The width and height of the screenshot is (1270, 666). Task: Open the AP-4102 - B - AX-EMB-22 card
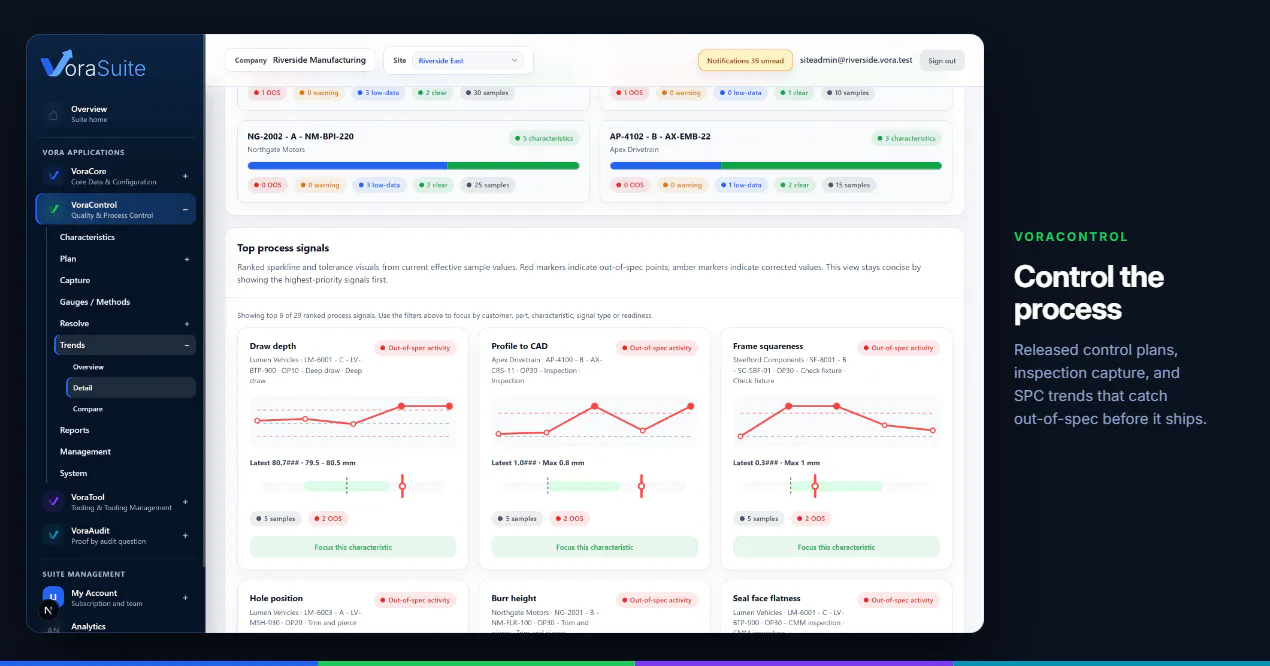pos(776,162)
